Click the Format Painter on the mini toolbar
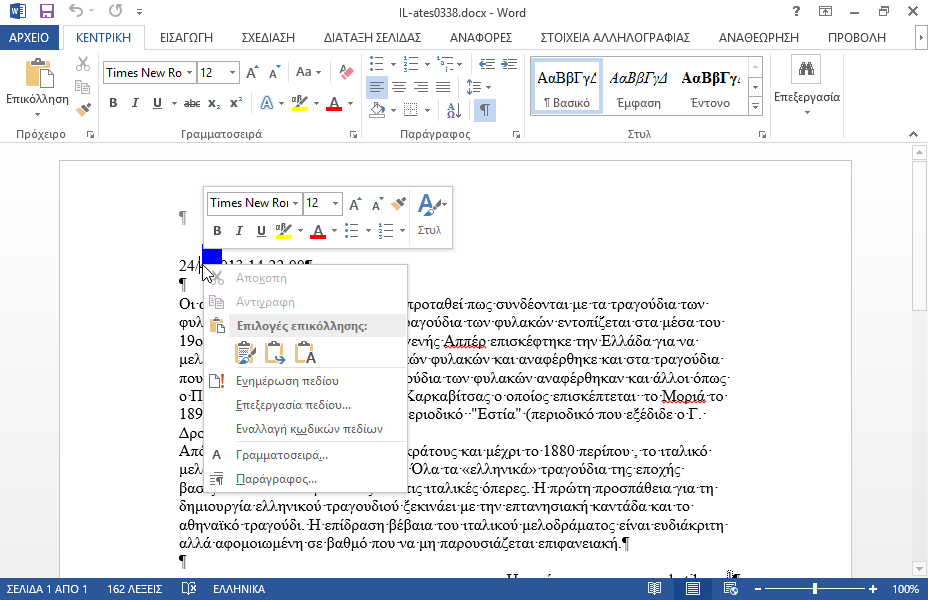The width and height of the screenshot is (928, 600). coord(398,204)
